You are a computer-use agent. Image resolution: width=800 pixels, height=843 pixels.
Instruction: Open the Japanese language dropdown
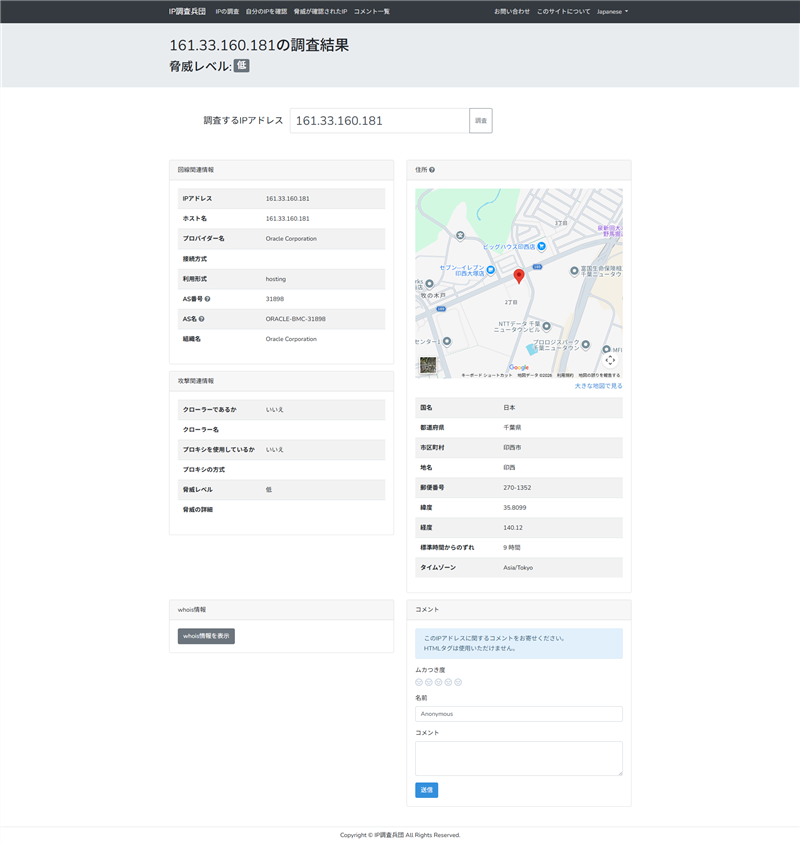[x=612, y=11]
